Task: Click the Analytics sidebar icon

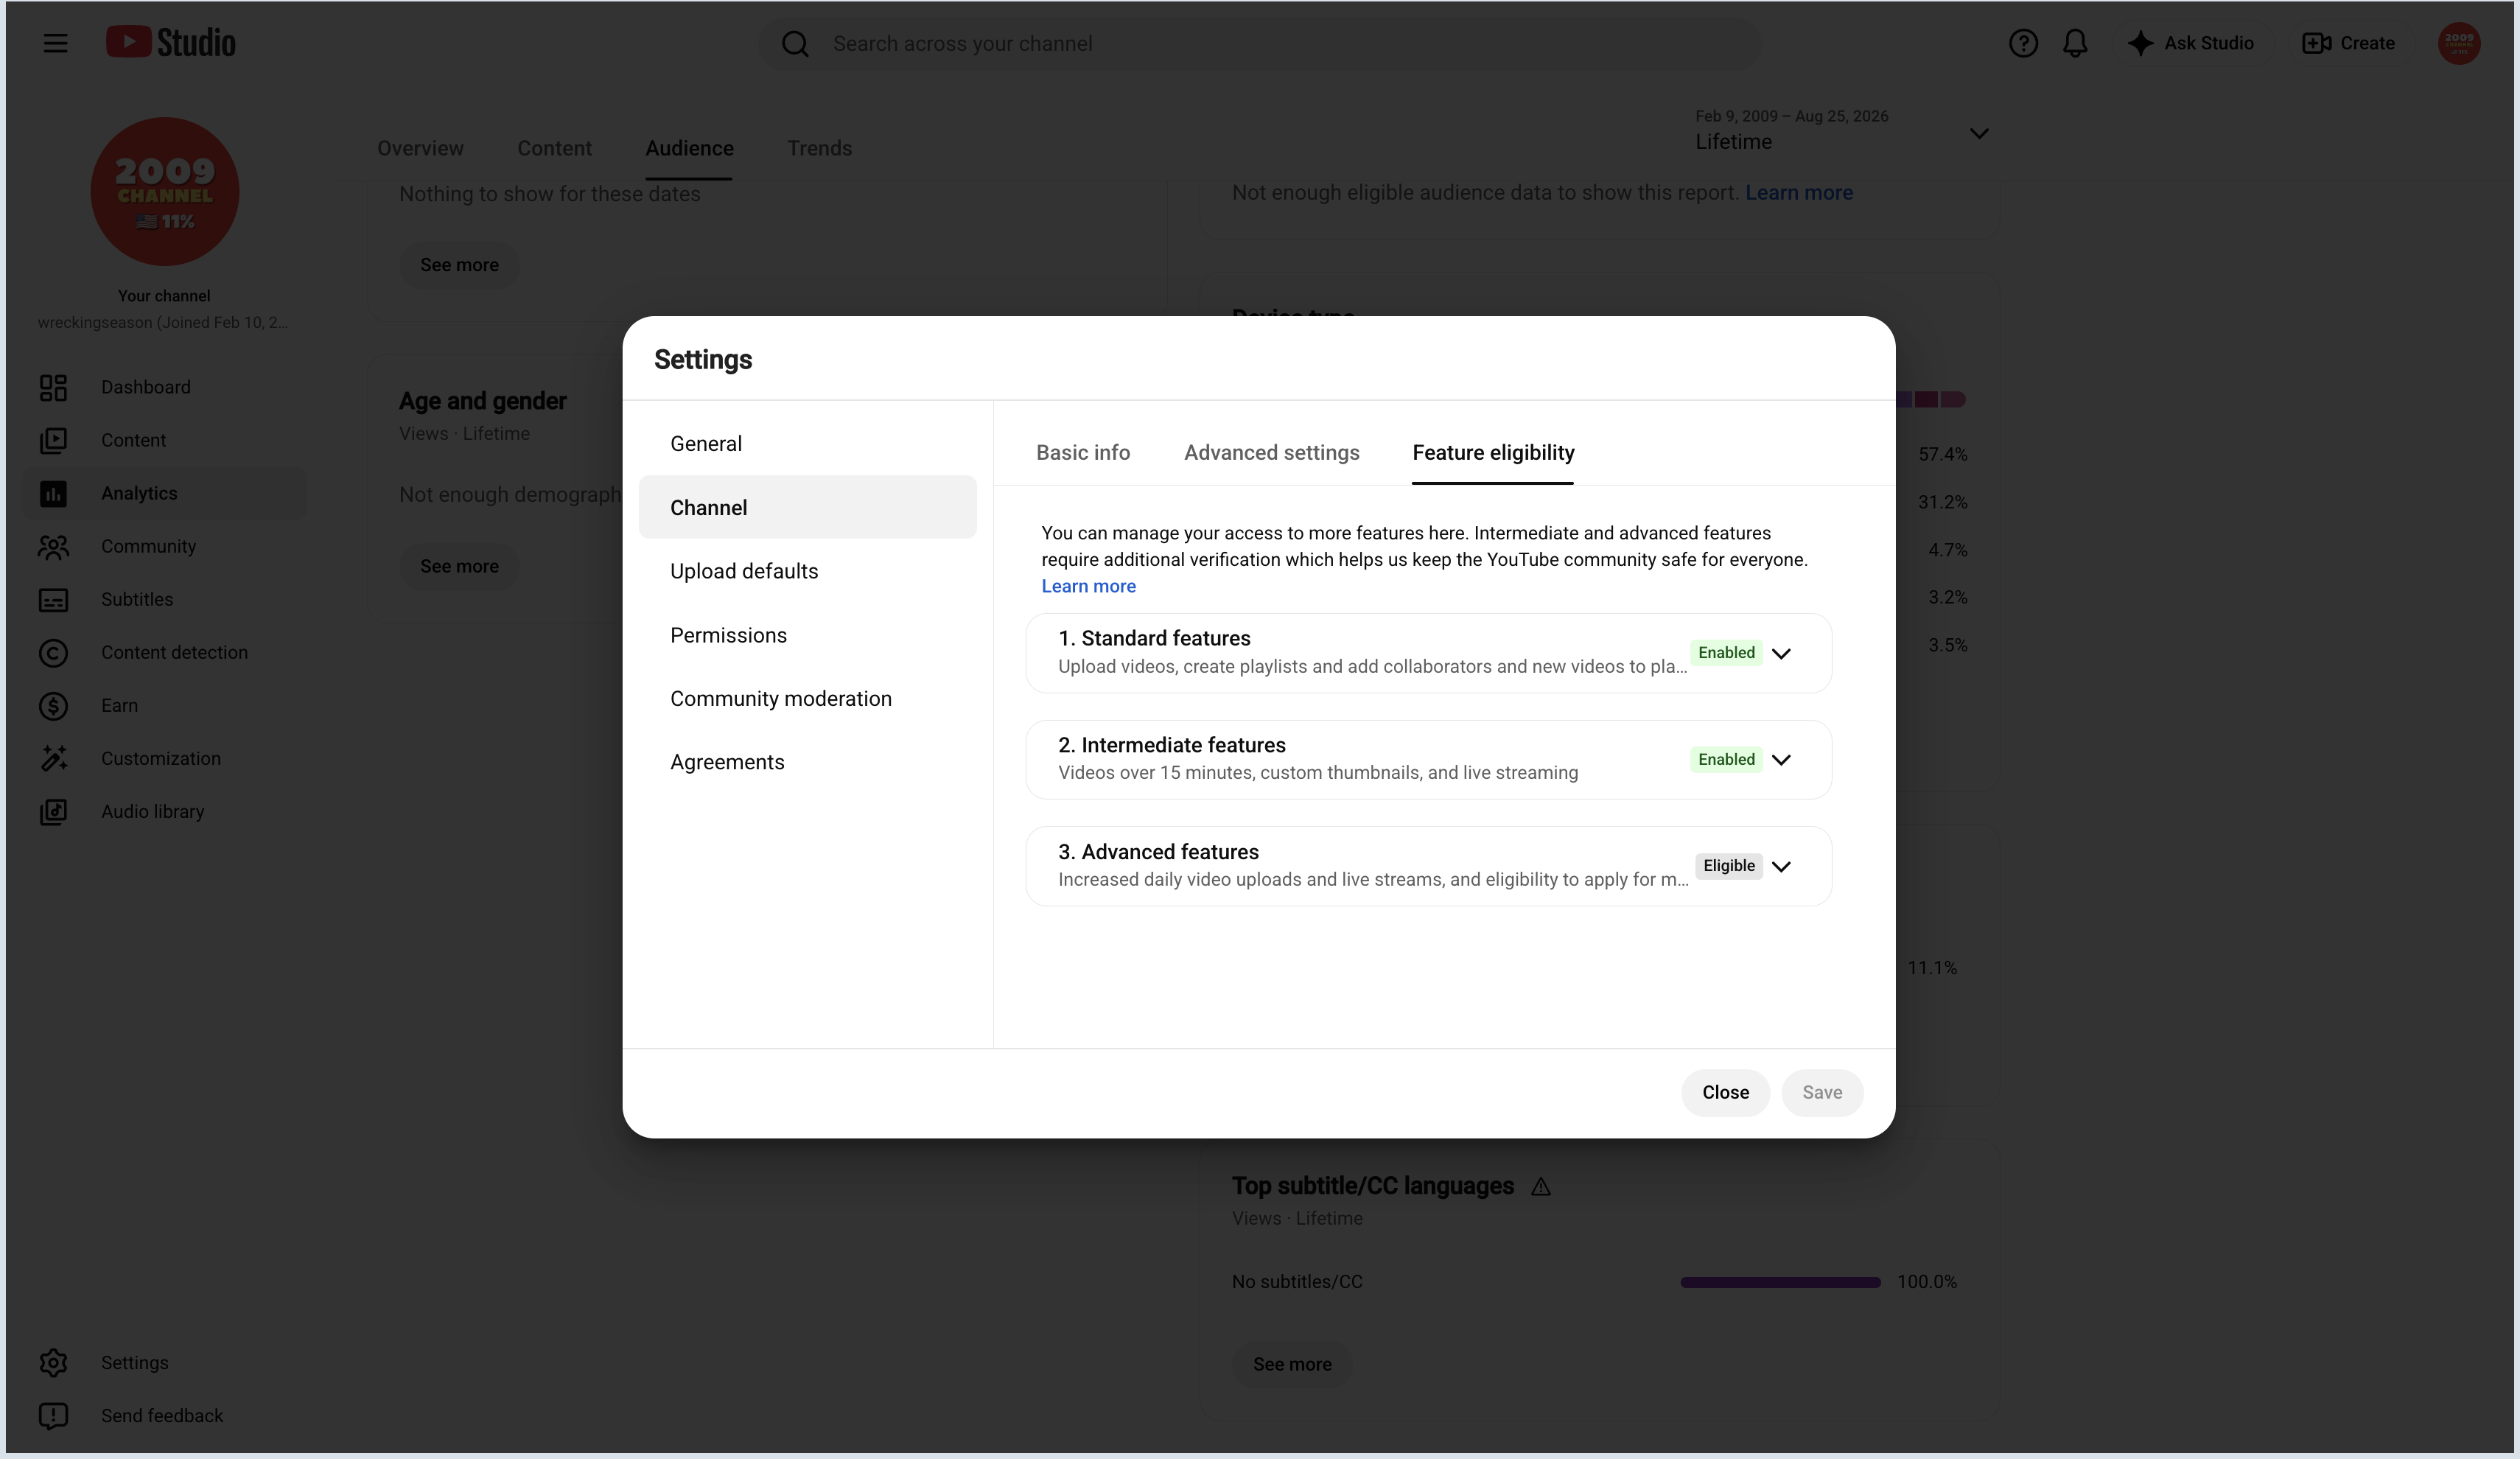Action: (x=53, y=493)
